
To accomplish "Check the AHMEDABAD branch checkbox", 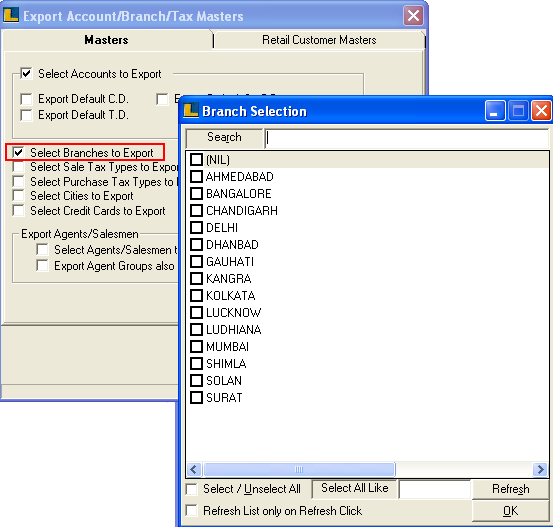I will coord(196,176).
